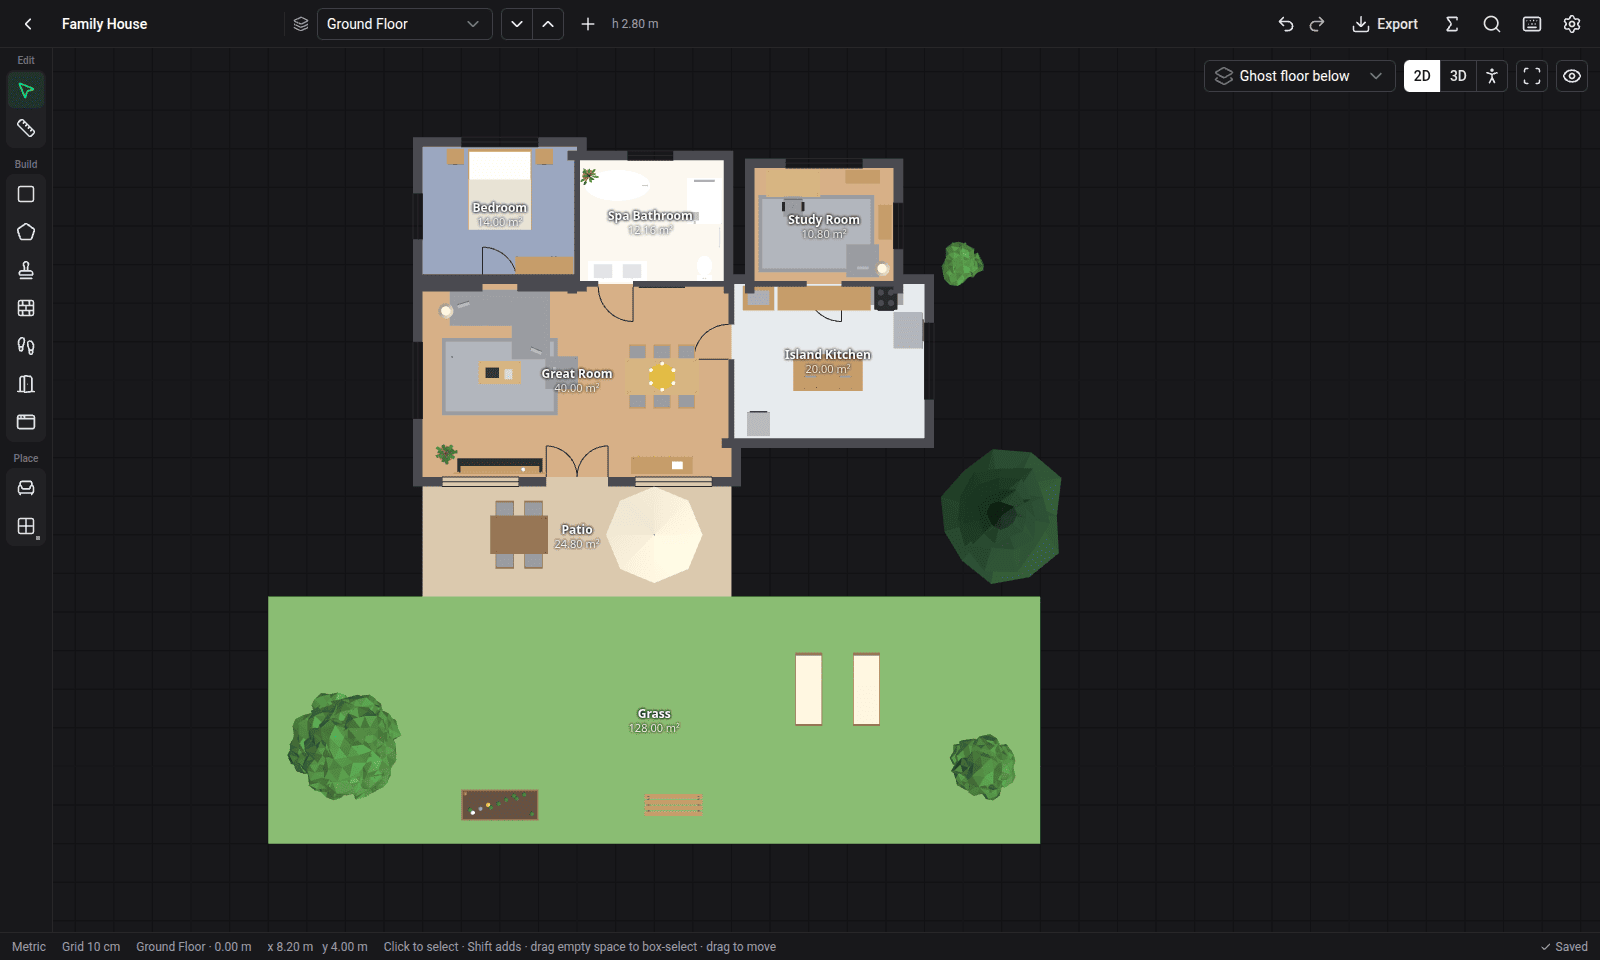Expand Ghost floor below dropdown
The height and width of the screenshot is (960, 1600).
click(1299, 76)
